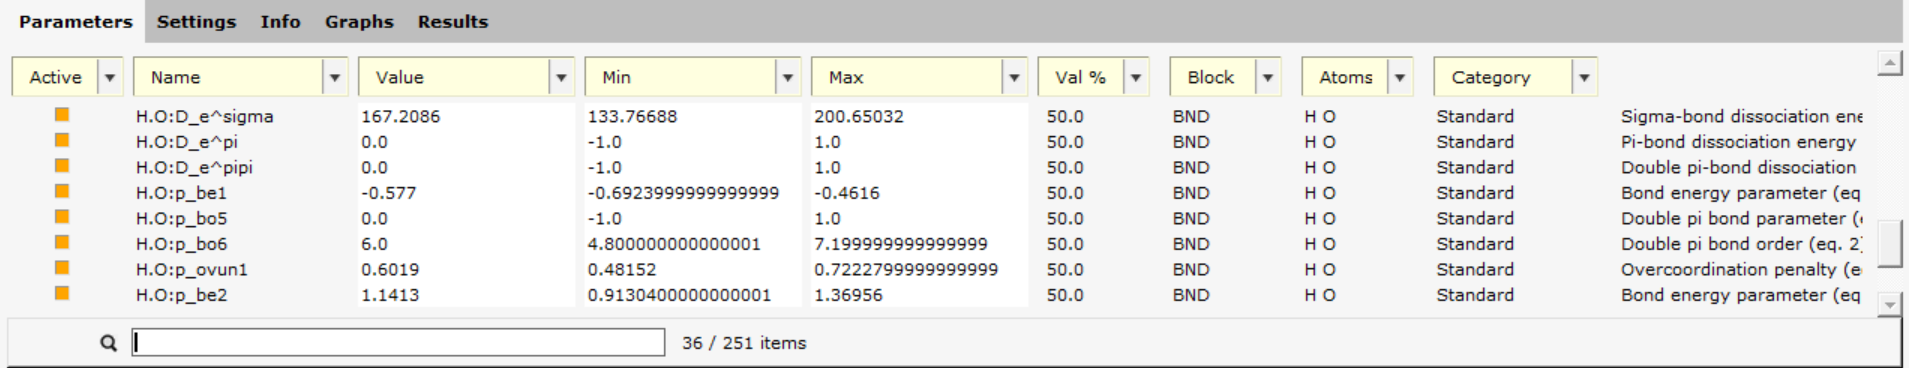Click the search magnifier icon
The image size is (1909, 368).
pyautogui.click(x=108, y=343)
